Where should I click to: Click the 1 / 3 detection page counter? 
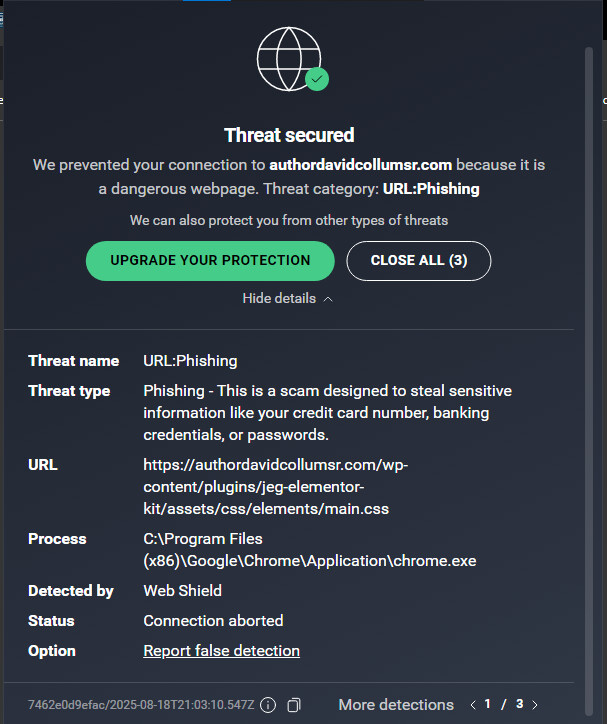click(504, 705)
